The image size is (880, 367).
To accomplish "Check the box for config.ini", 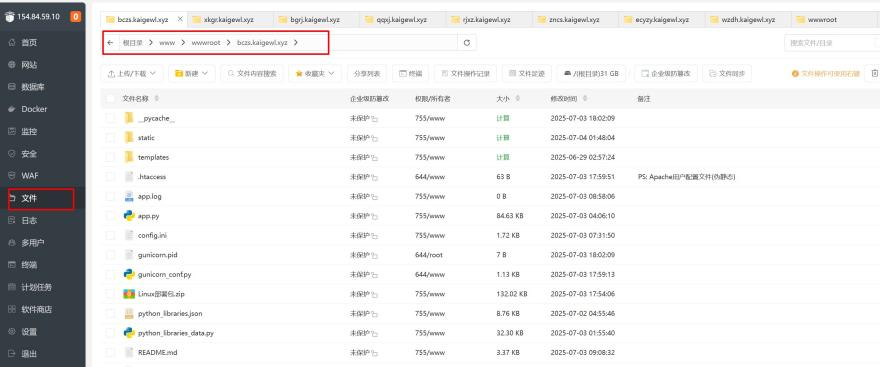I will [x=111, y=235].
